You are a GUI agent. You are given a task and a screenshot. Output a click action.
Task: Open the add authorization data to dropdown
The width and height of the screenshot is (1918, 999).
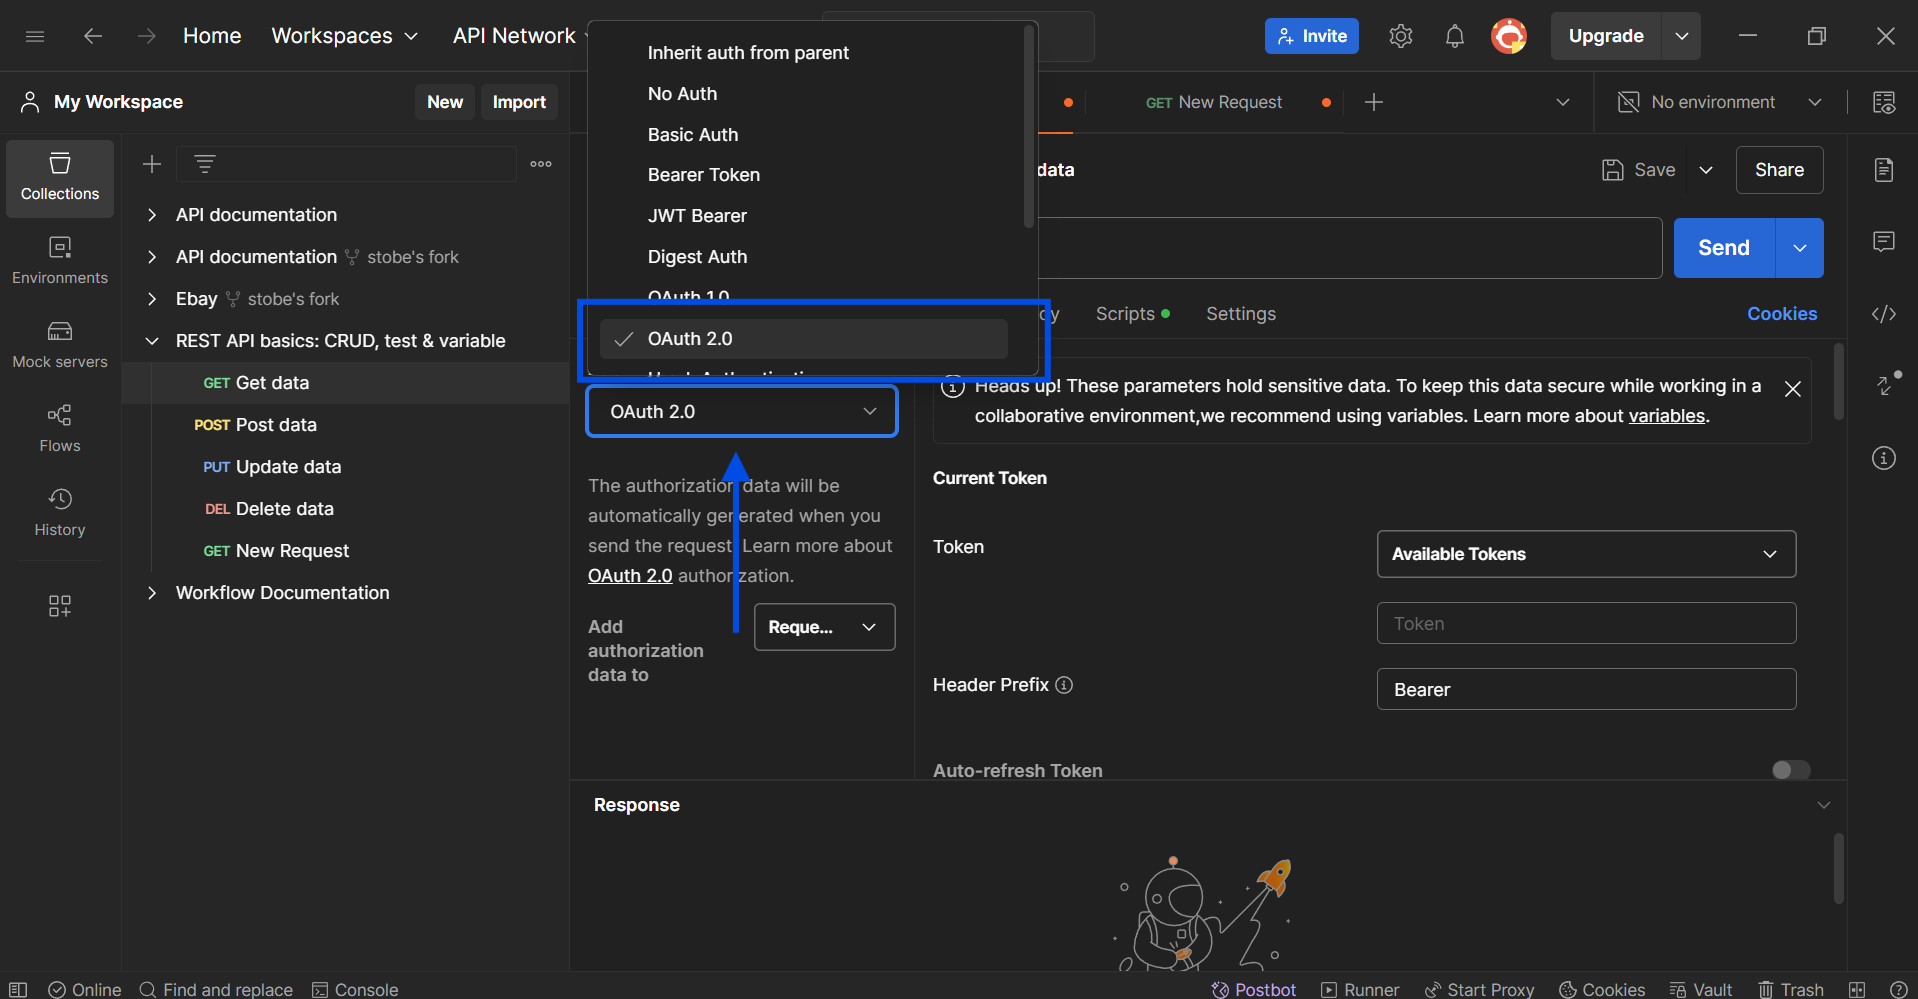click(824, 627)
